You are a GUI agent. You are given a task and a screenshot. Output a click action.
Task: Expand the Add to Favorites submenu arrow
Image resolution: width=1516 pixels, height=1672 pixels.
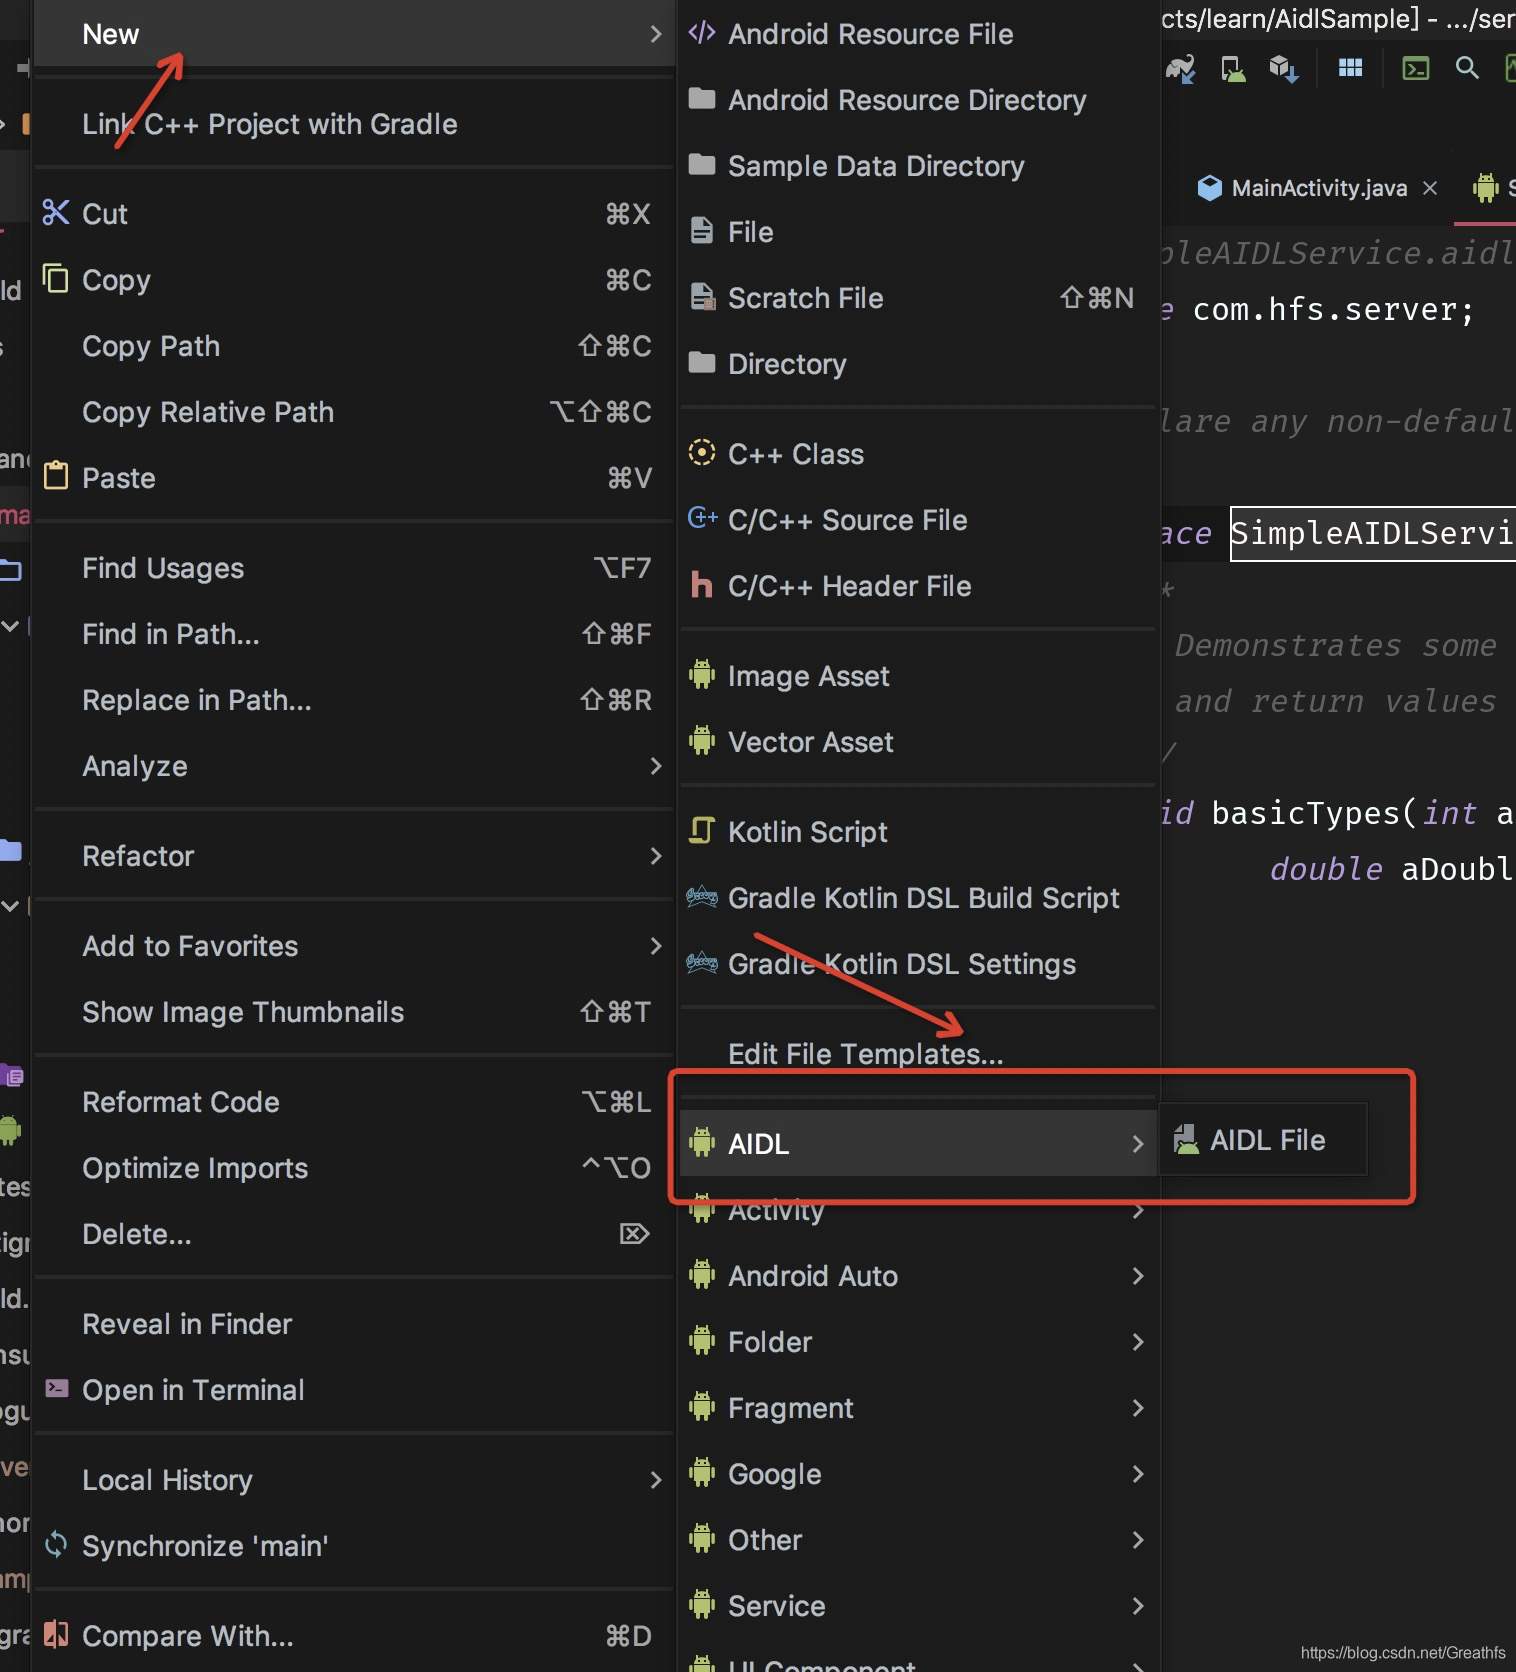pyautogui.click(x=656, y=946)
